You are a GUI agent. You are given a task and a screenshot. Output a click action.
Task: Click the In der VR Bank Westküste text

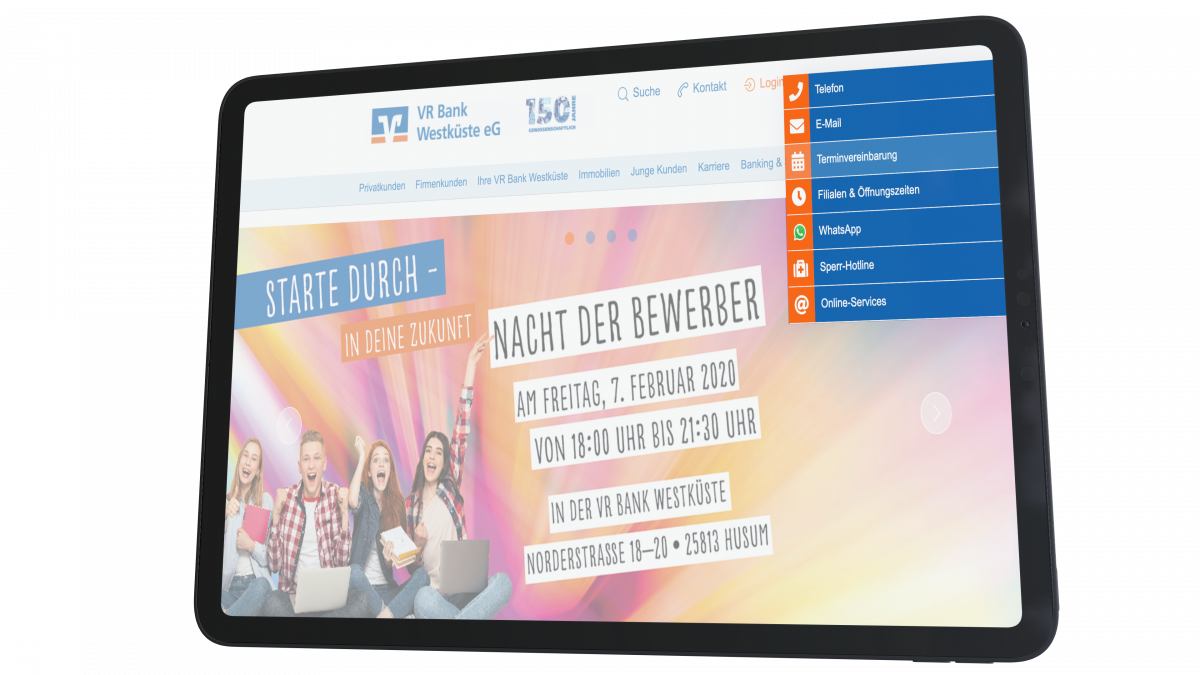pos(638,503)
